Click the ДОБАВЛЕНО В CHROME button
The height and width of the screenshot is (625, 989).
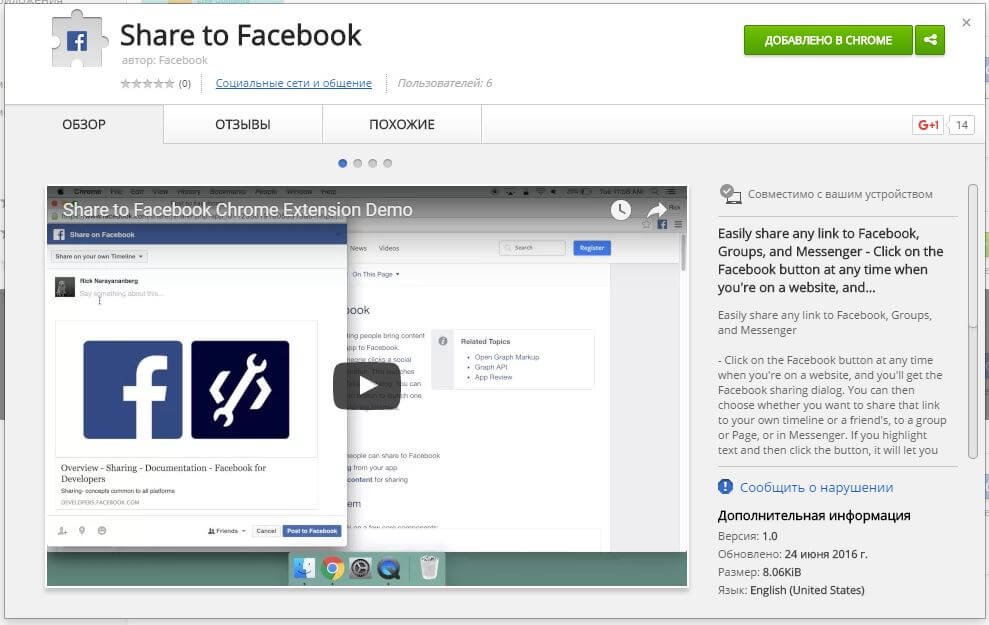coord(828,40)
